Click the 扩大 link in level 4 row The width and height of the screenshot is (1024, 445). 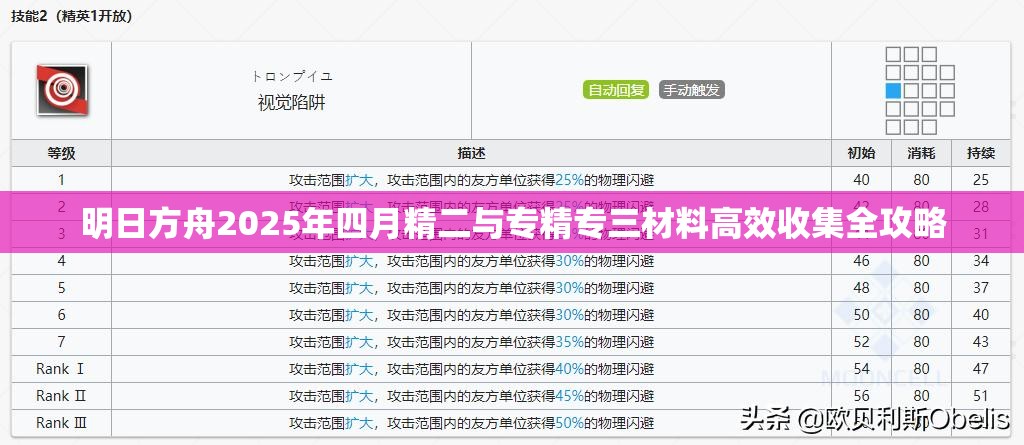pyautogui.click(x=359, y=261)
